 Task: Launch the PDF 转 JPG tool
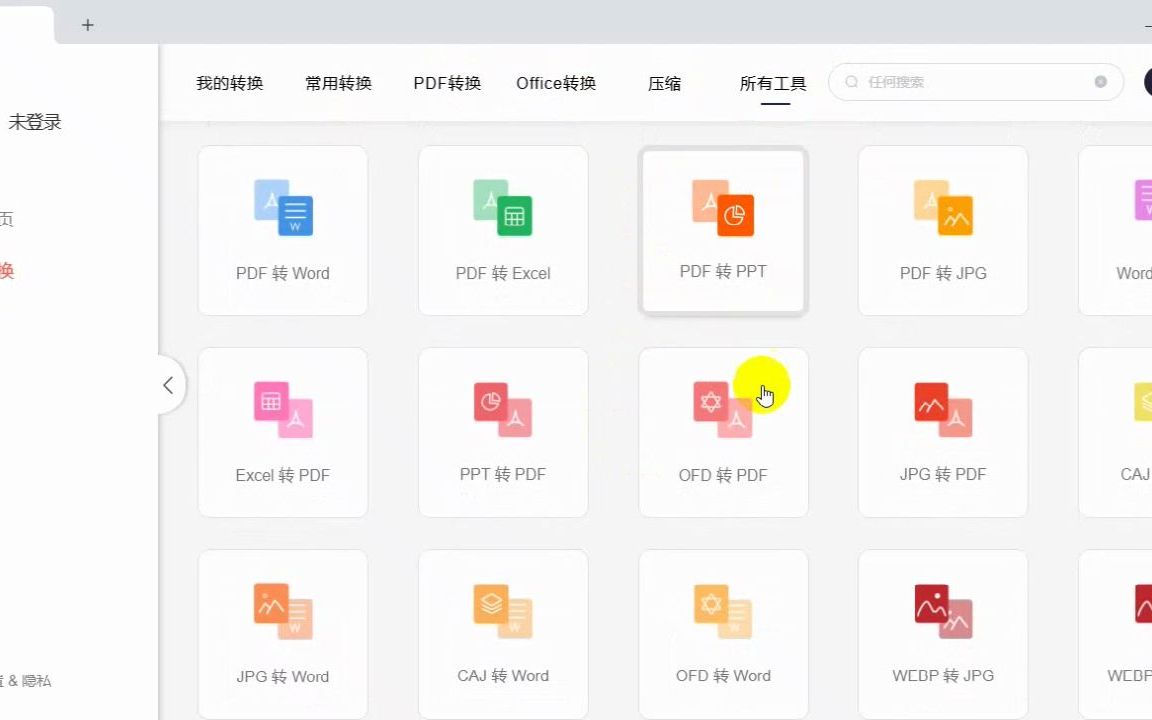(x=942, y=230)
